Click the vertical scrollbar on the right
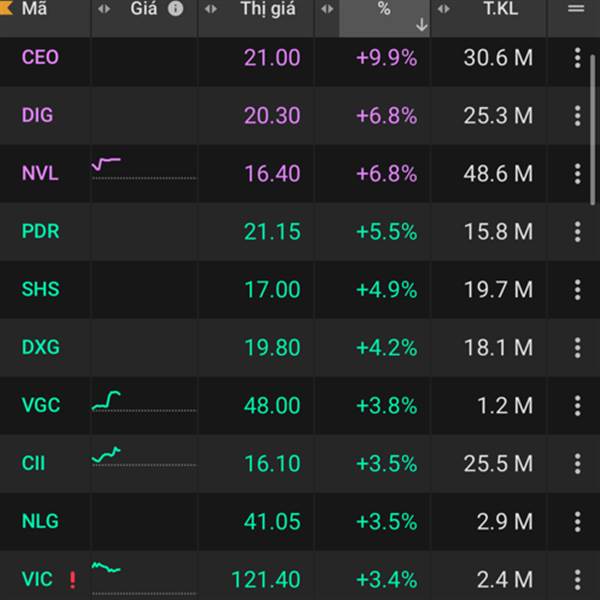Screen dimensions: 600x600 tap(593, 130)
